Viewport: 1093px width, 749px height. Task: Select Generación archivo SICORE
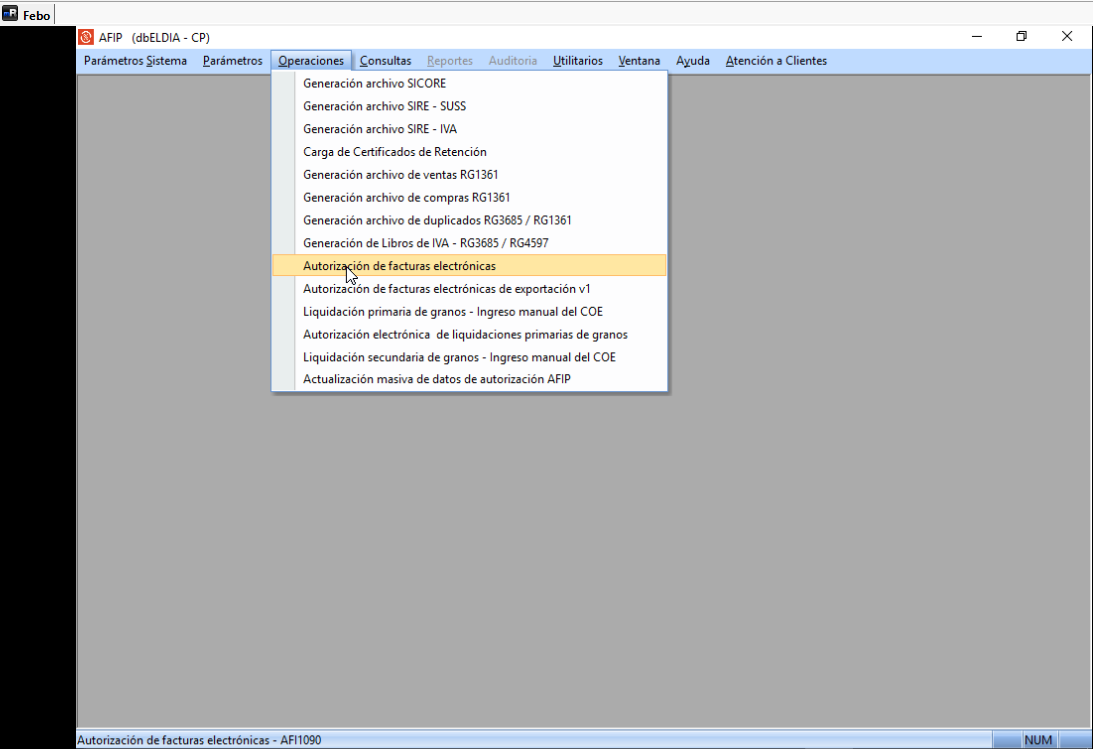(x=375, y=84)
